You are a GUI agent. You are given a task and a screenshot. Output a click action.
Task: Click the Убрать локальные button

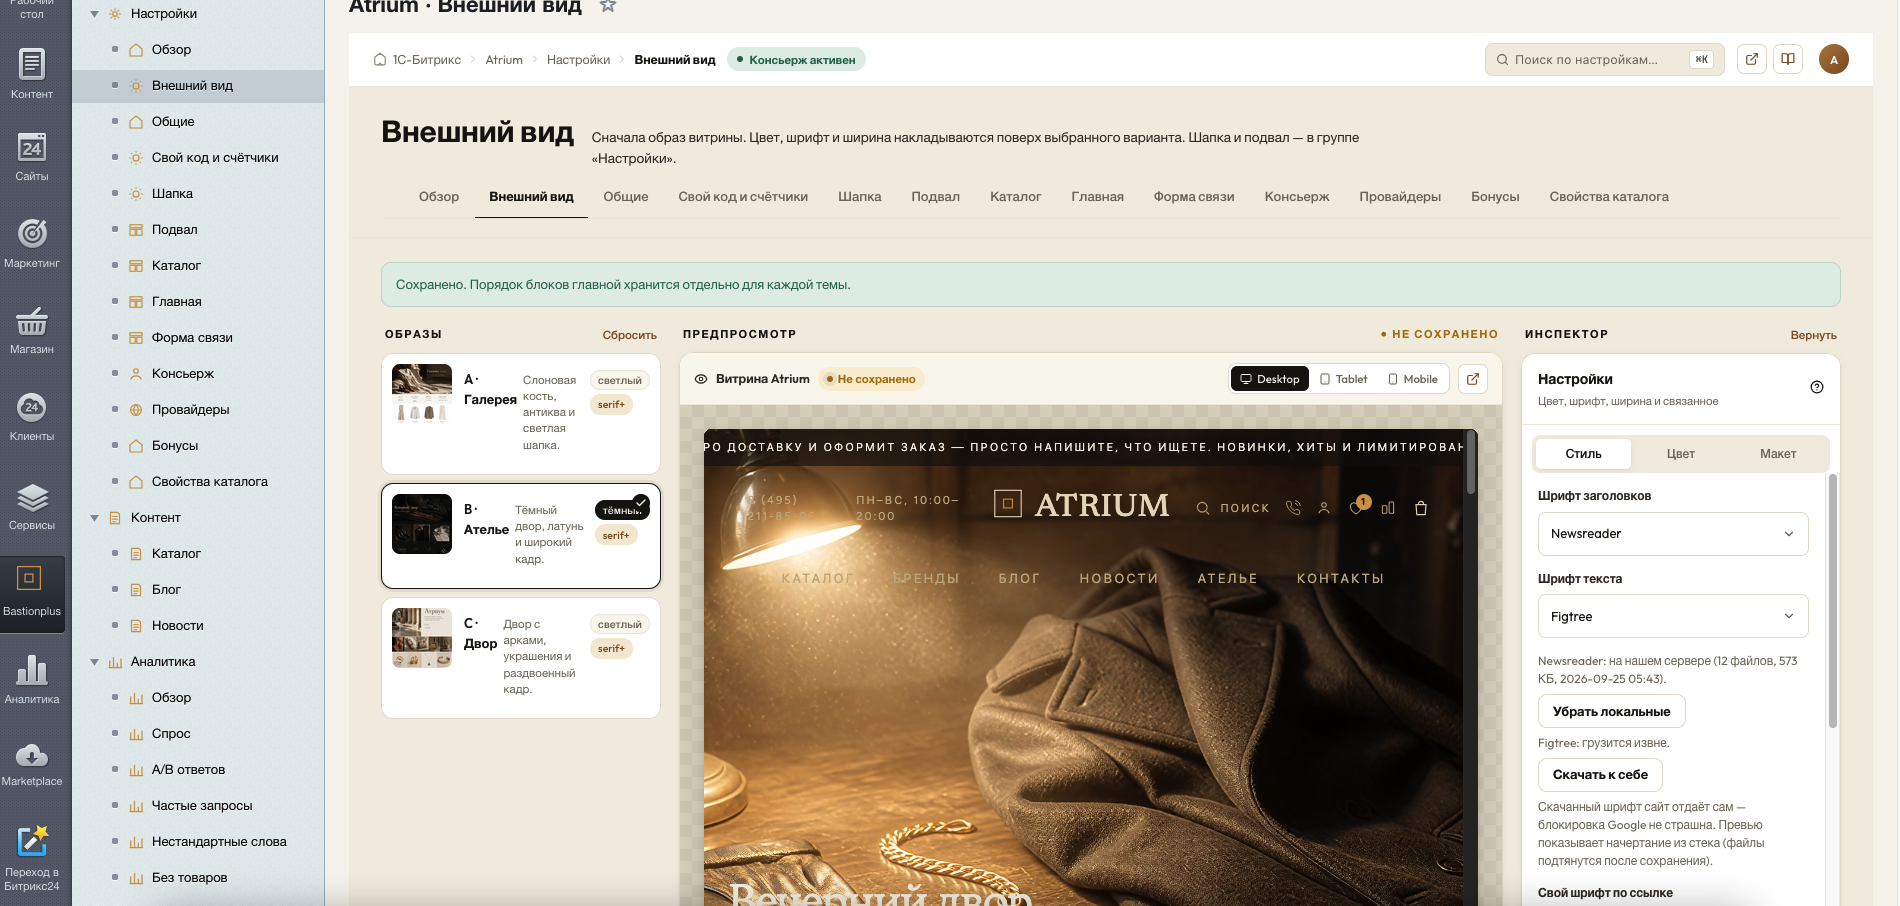point(1611,712)
